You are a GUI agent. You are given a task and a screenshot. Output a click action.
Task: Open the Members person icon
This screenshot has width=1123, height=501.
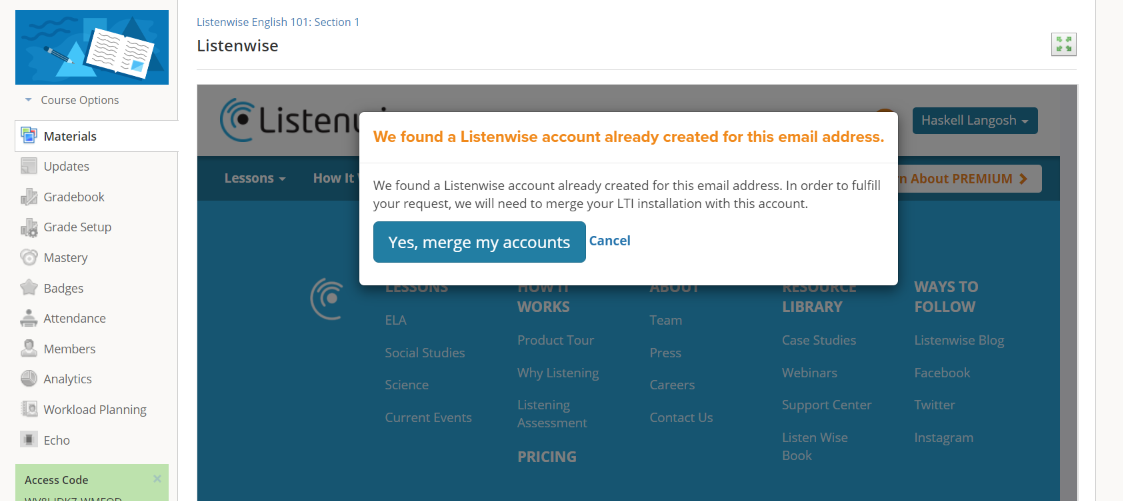(29, 349)
